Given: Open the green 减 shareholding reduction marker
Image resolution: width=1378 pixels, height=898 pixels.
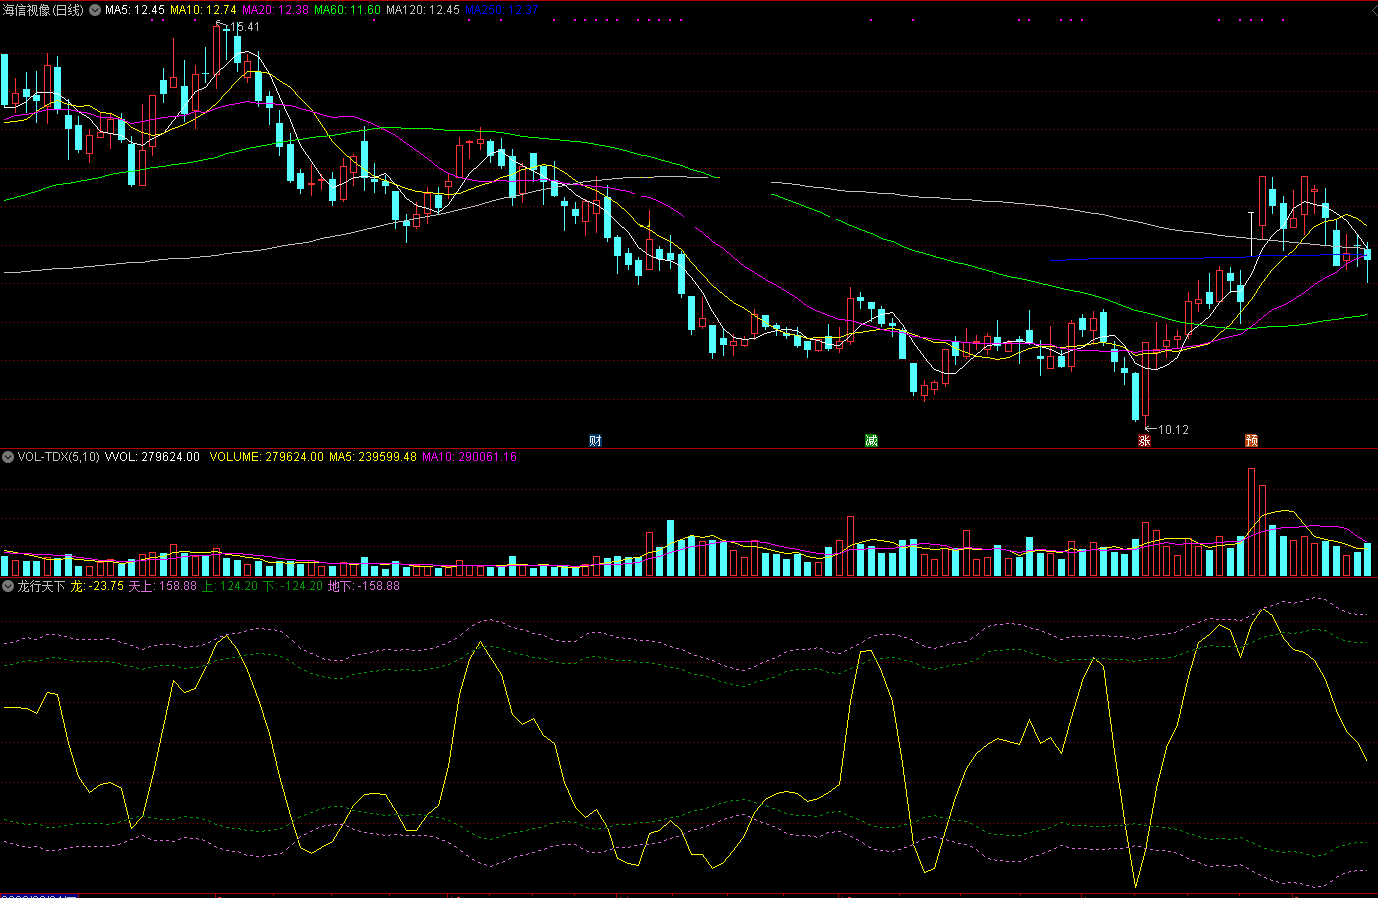Looking at the screenshot, I should point(872,441).
